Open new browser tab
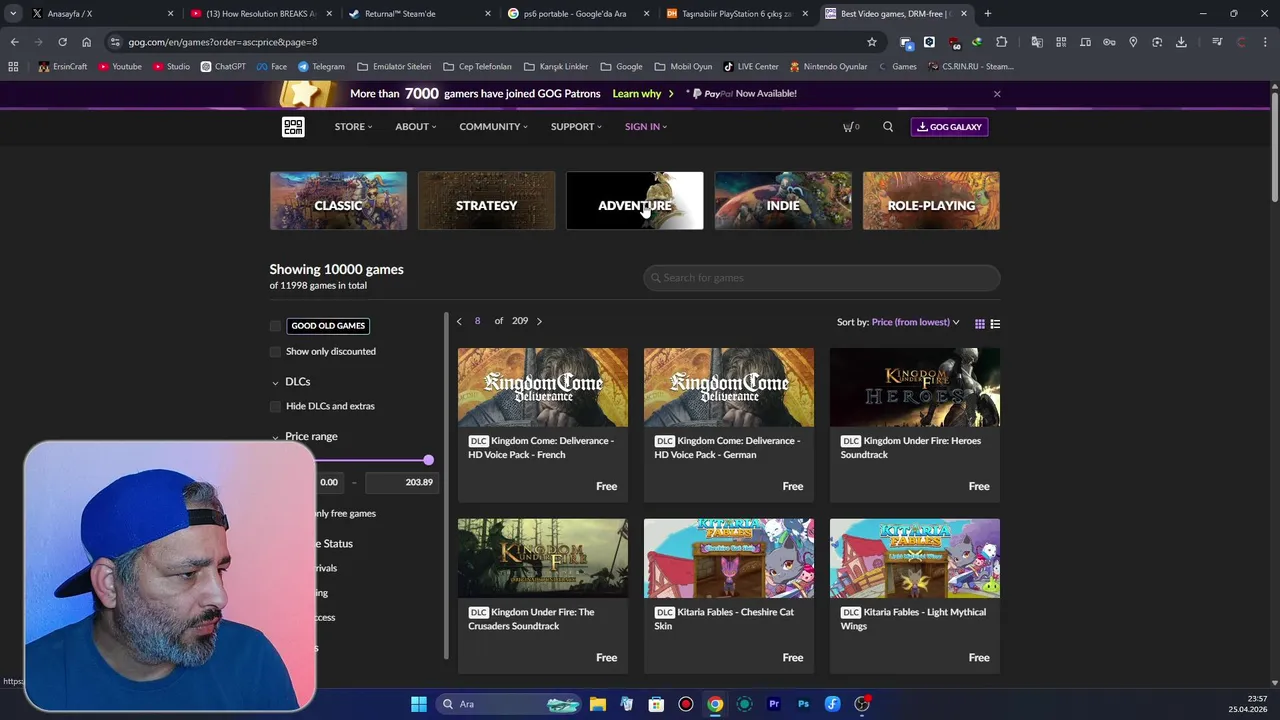Image resolution: width=1280 pixels, height=720 pixels. 987,14
